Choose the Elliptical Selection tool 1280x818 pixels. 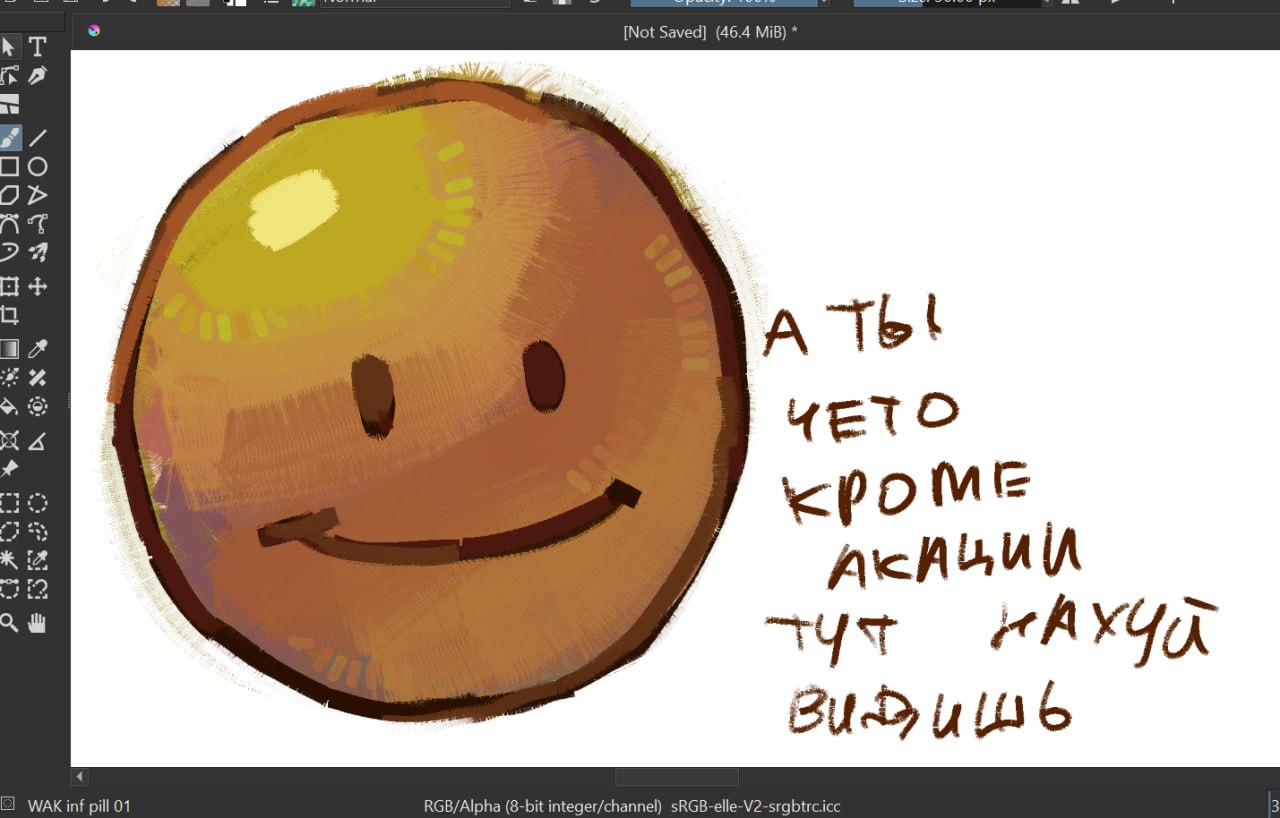pos(37,502)
